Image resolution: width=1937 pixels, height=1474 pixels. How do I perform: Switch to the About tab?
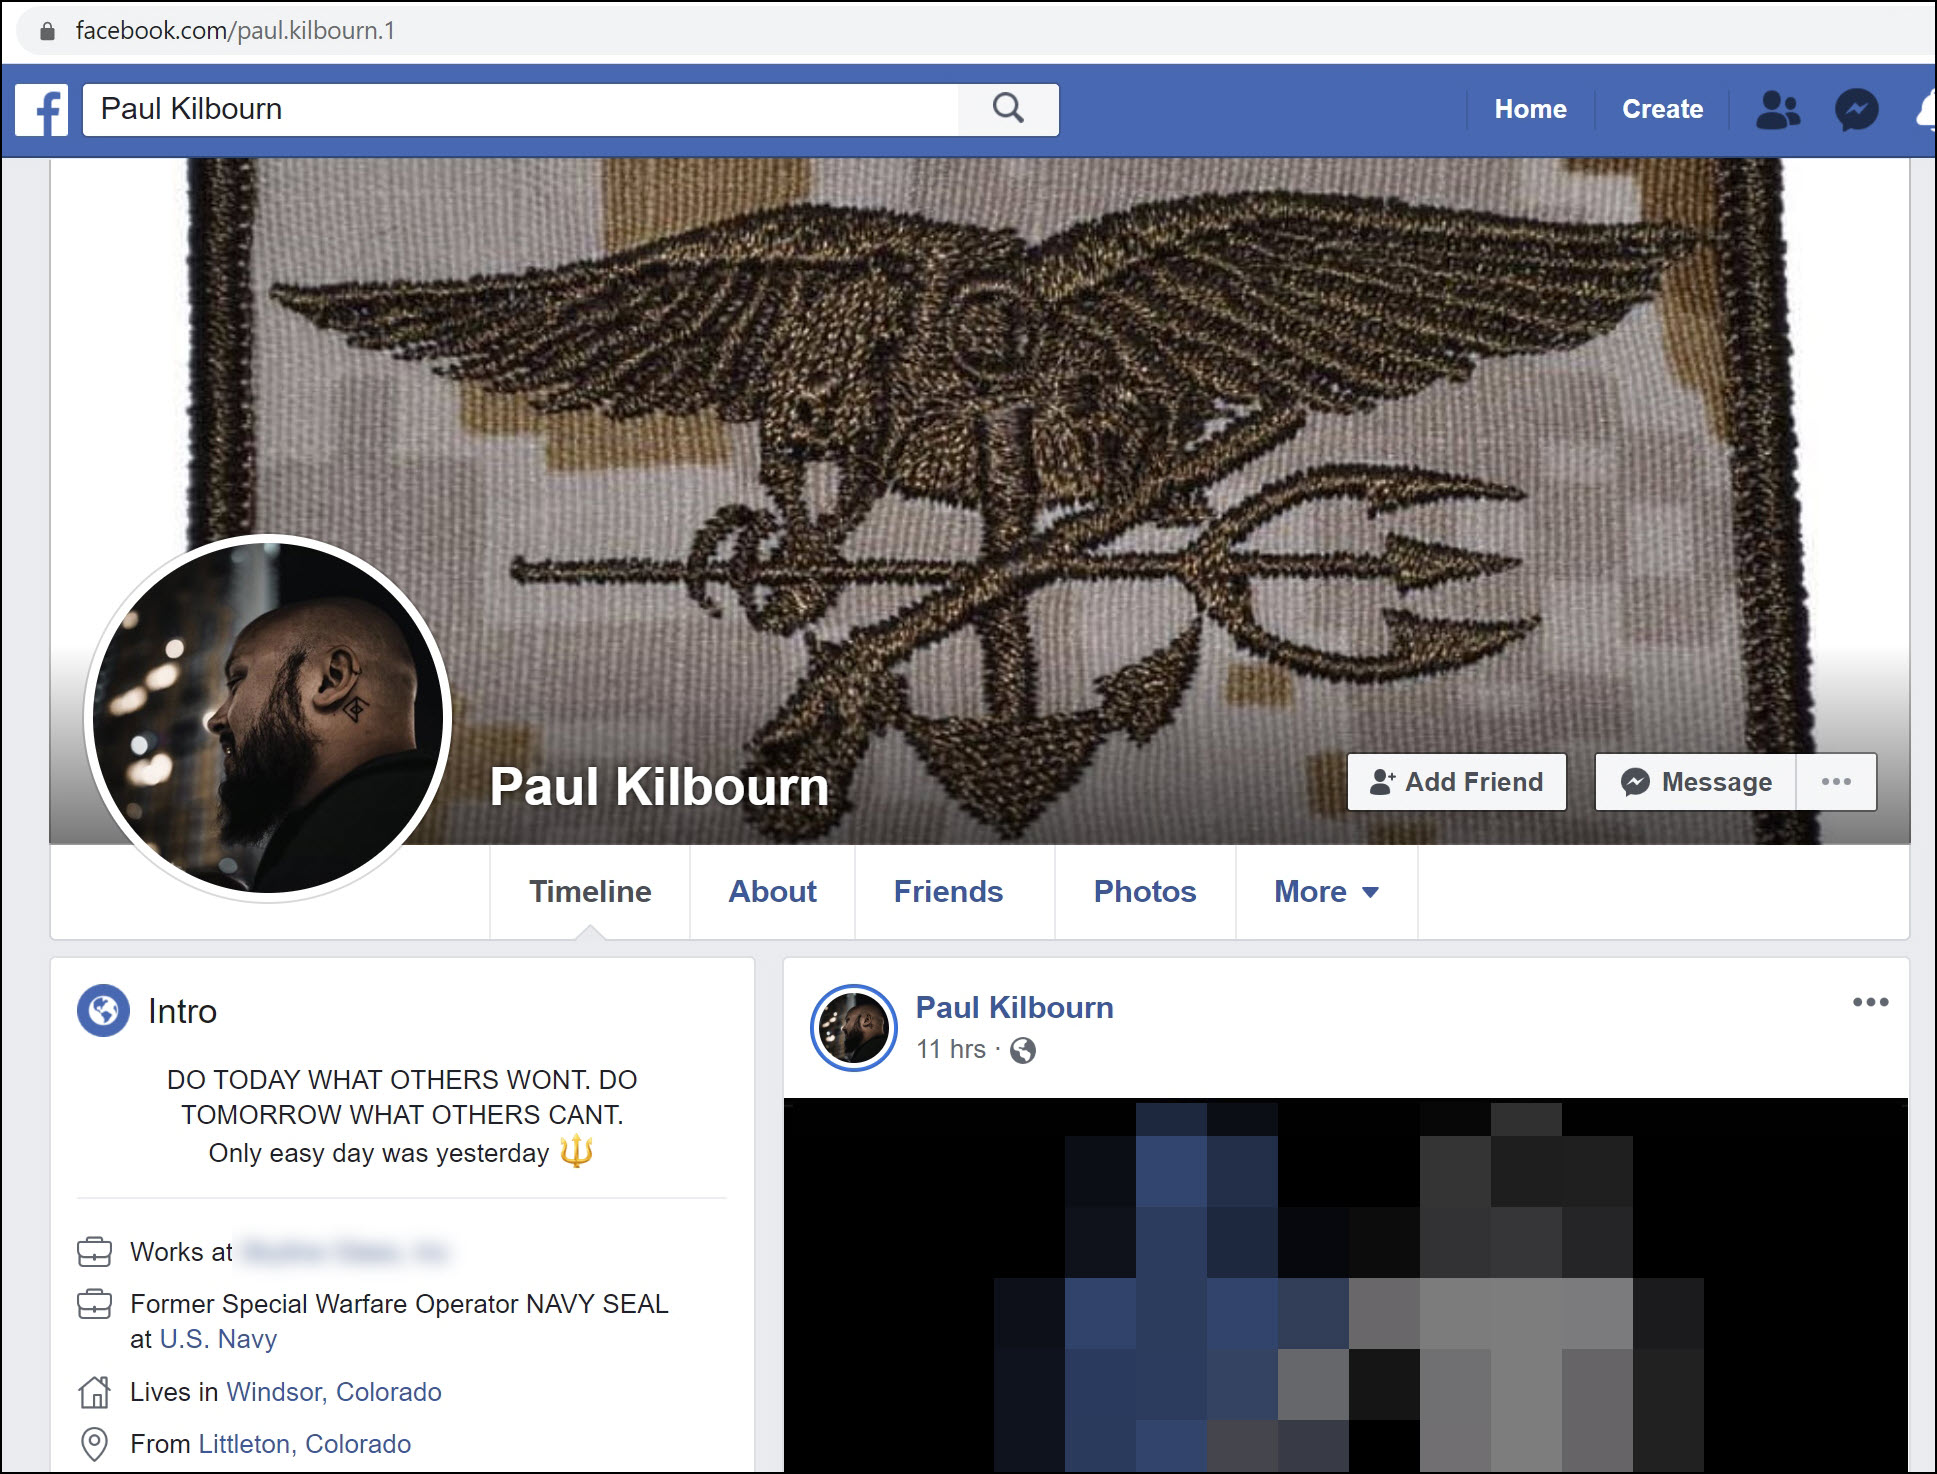tap(772, 891)
